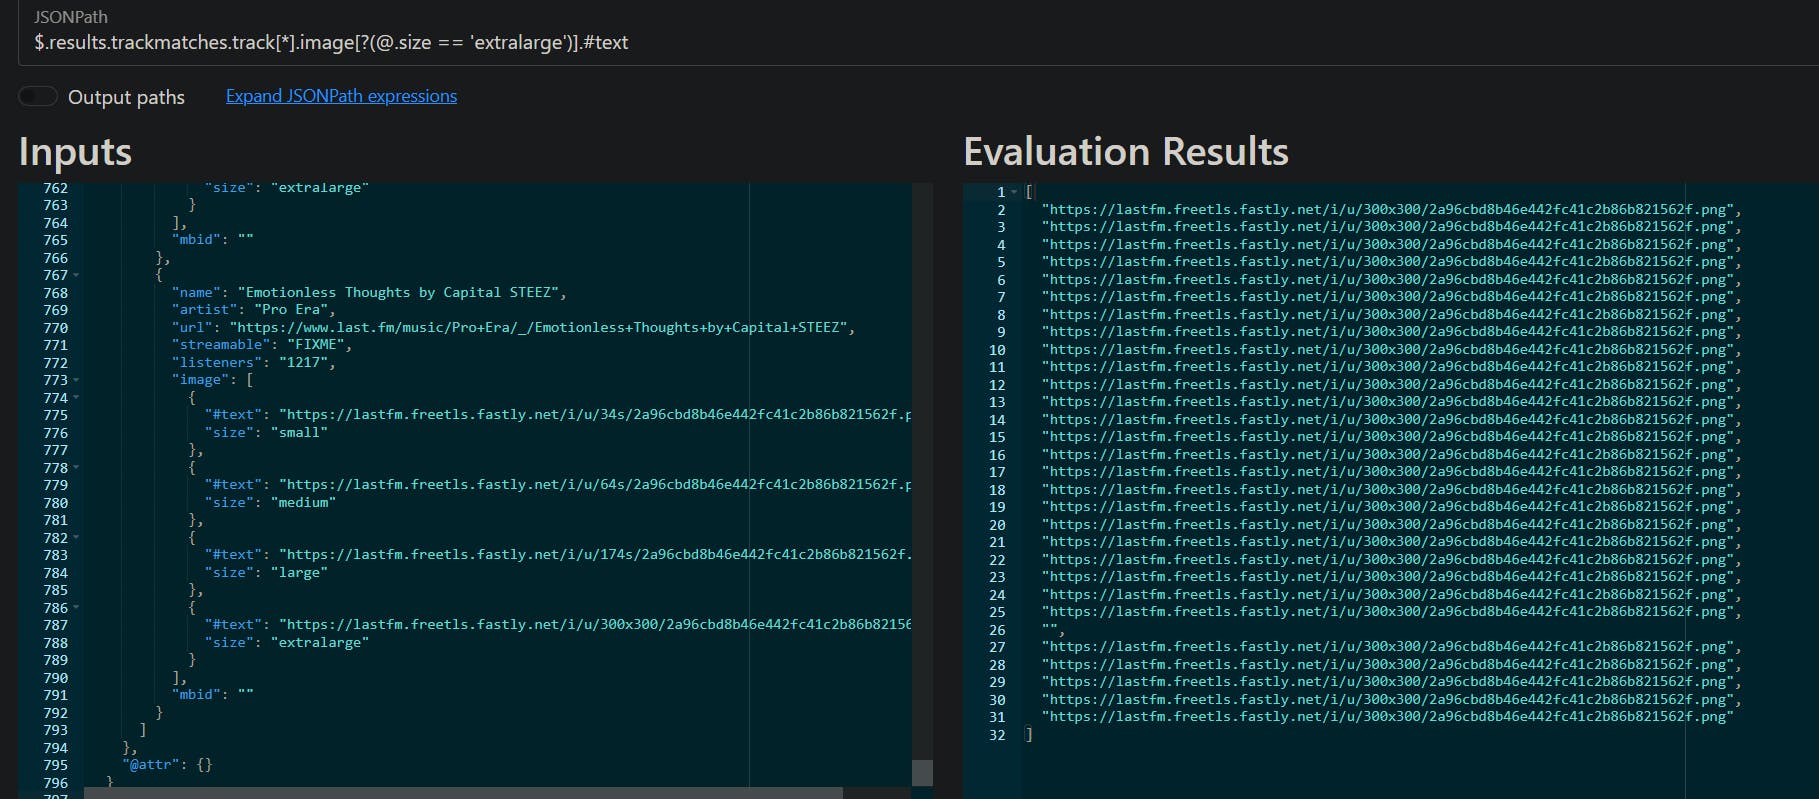Open the Expand JSONPath expressions link
1819x799 pixels.
pos(341,96)
